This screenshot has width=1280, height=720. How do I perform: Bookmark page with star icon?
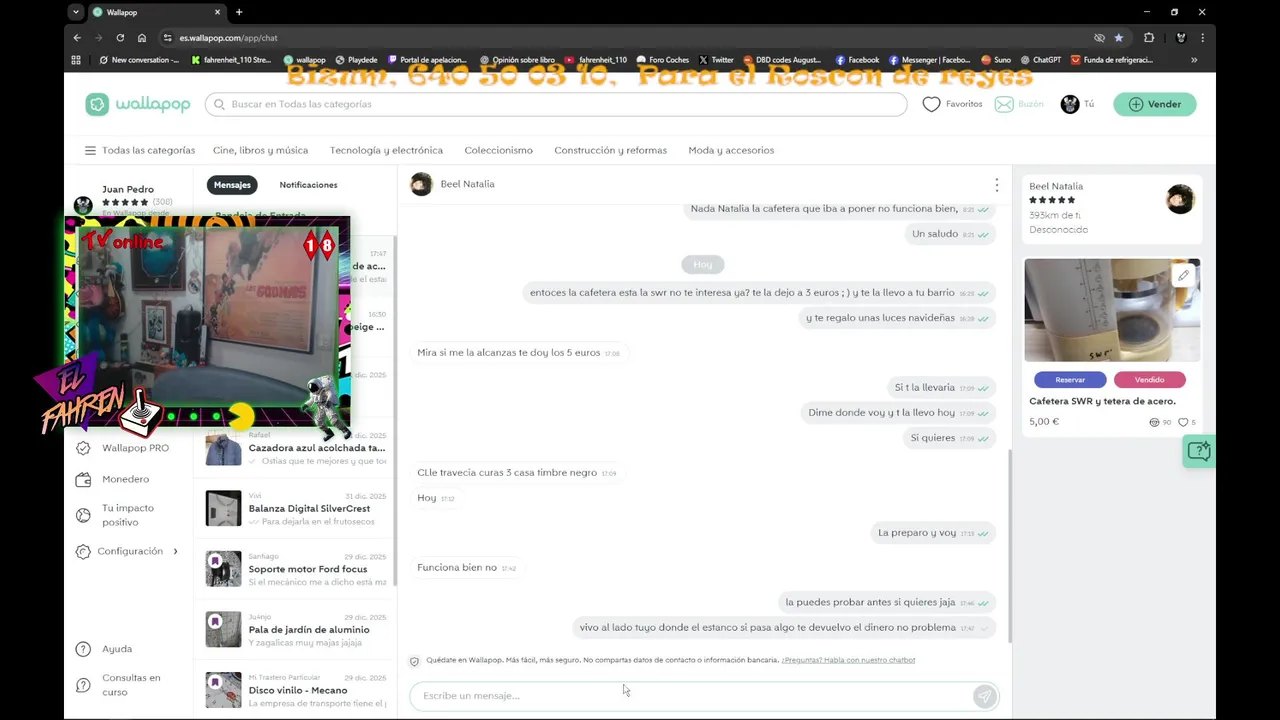[1119, 38]
